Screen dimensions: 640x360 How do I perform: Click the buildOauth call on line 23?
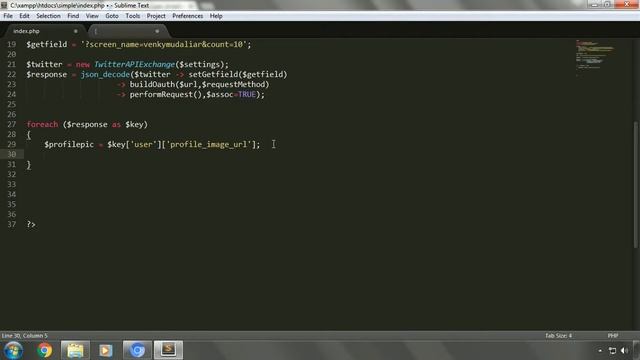point(152,84)
